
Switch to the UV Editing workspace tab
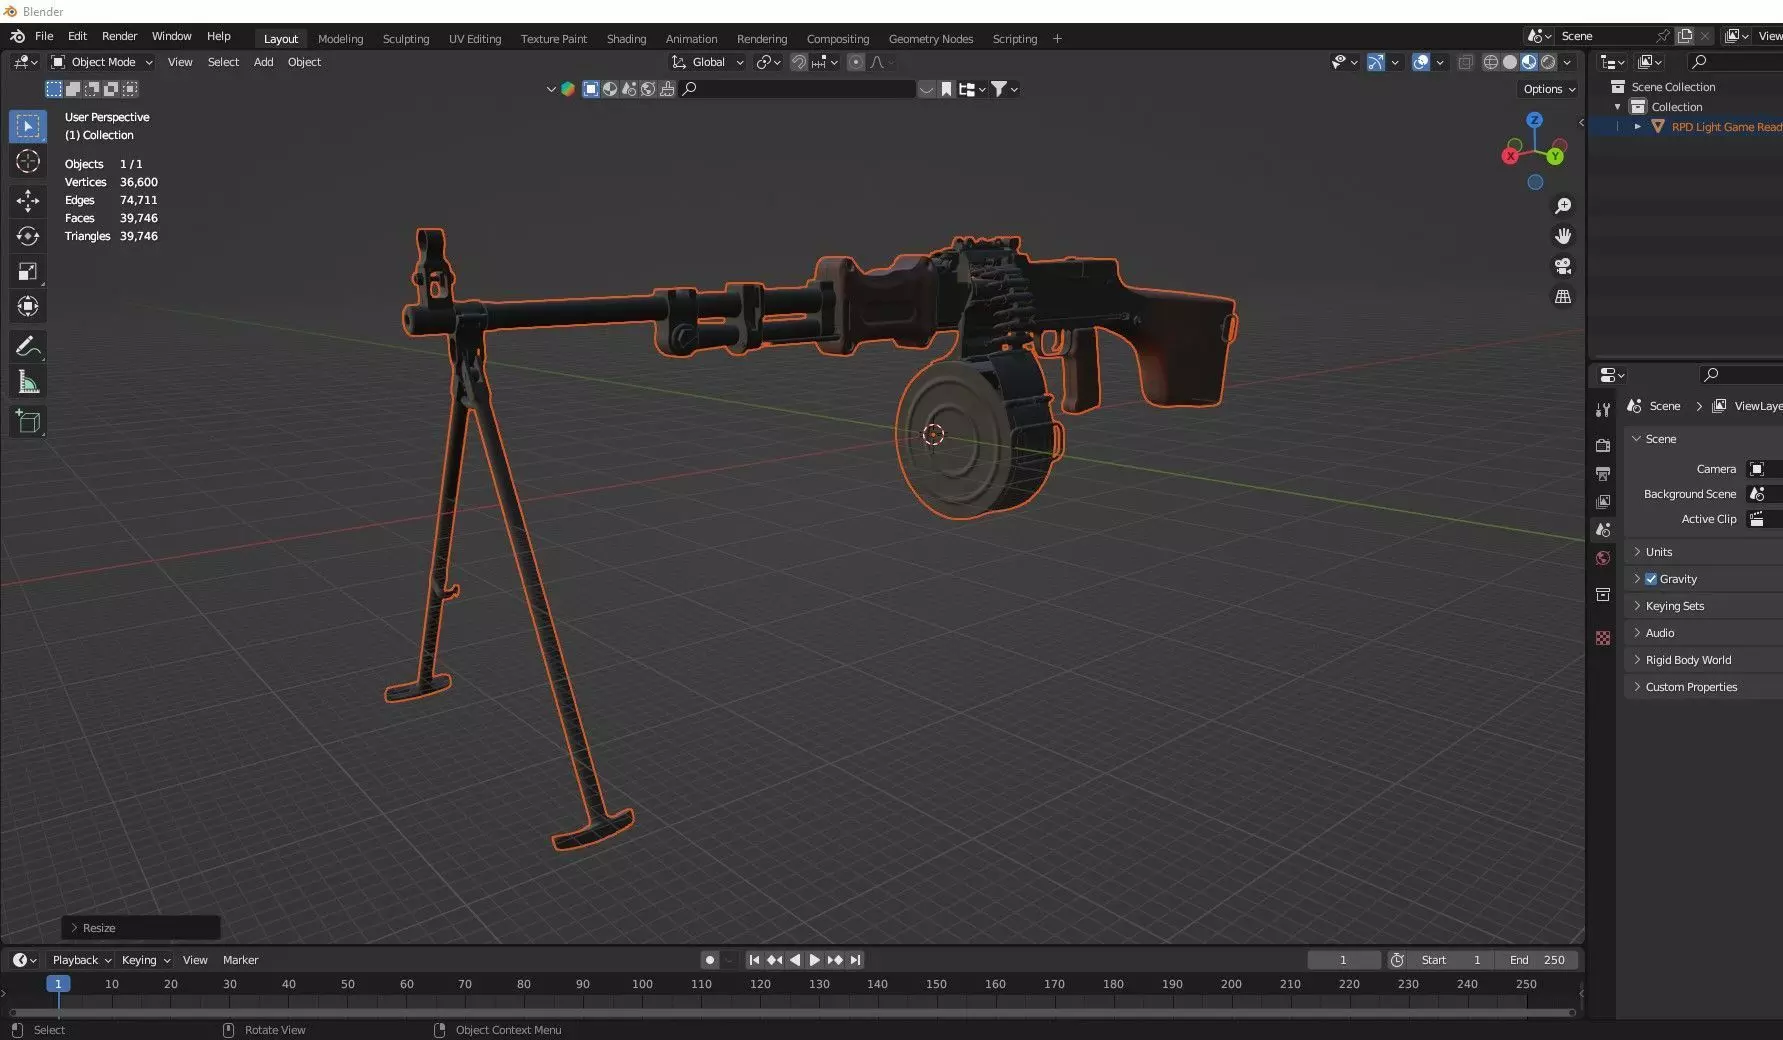pos(475,39)
